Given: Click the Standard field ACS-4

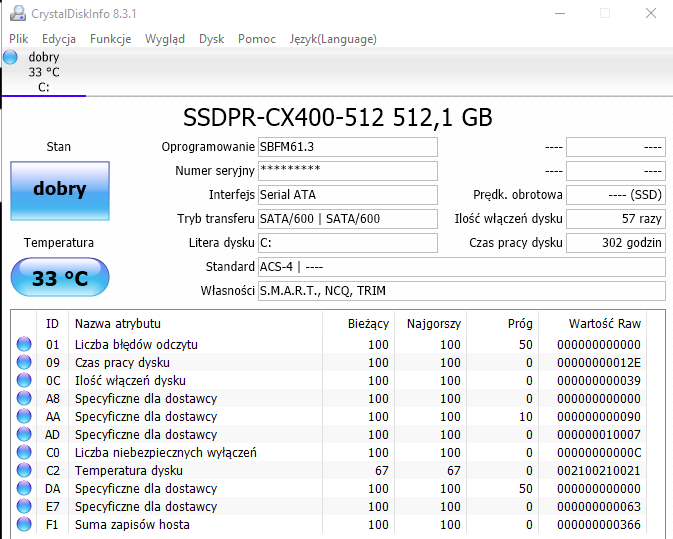Looking at the screenshot, I should [462, 267].
